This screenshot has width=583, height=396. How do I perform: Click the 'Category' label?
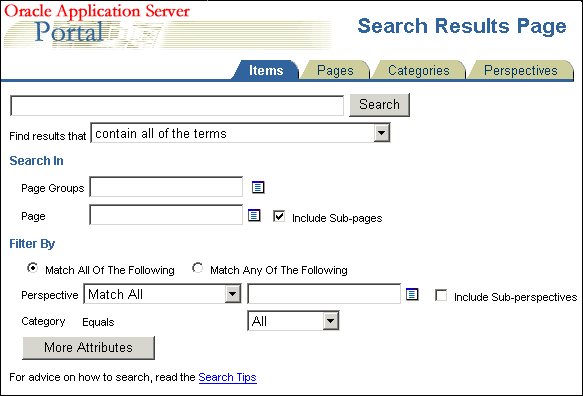[x=43, y=321]
